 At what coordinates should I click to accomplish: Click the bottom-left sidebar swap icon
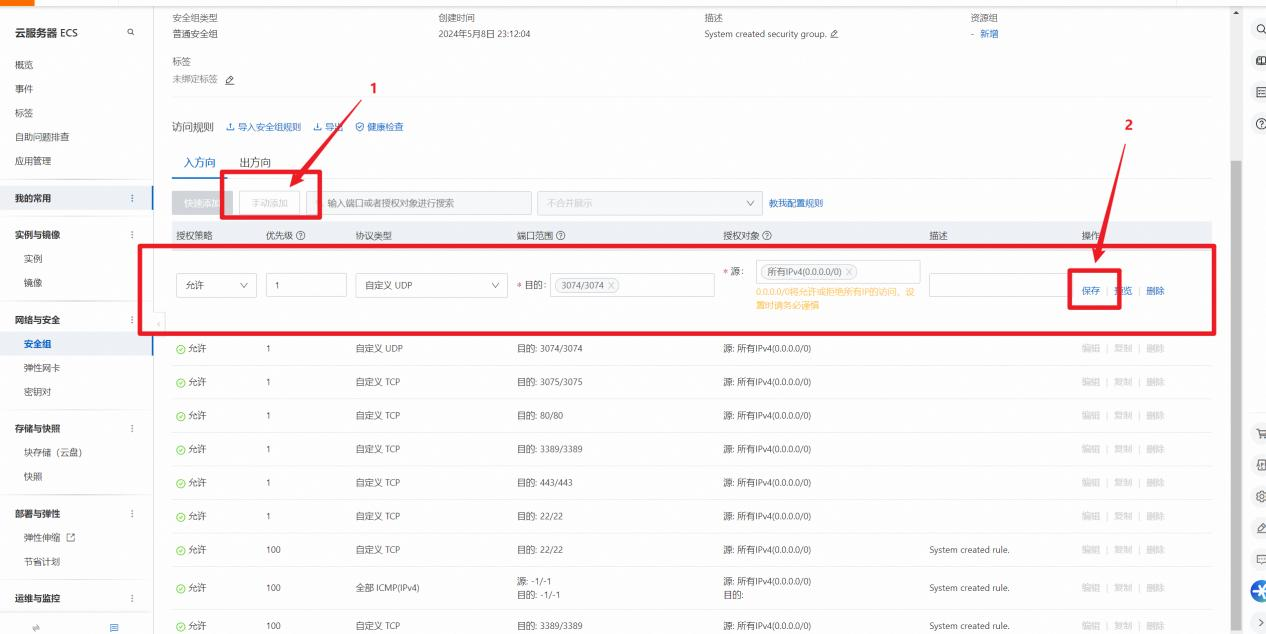[37, 627]
